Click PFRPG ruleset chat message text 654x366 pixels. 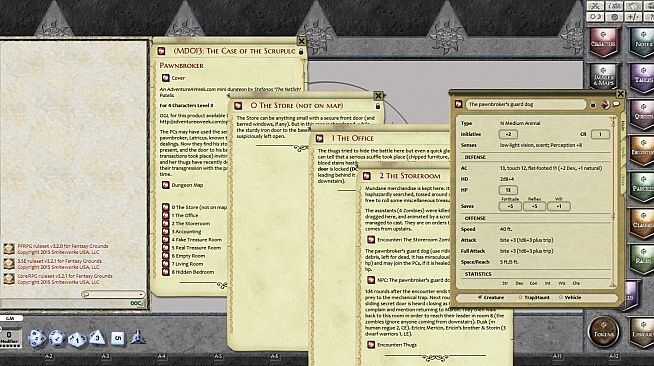[x=63, y=249]
